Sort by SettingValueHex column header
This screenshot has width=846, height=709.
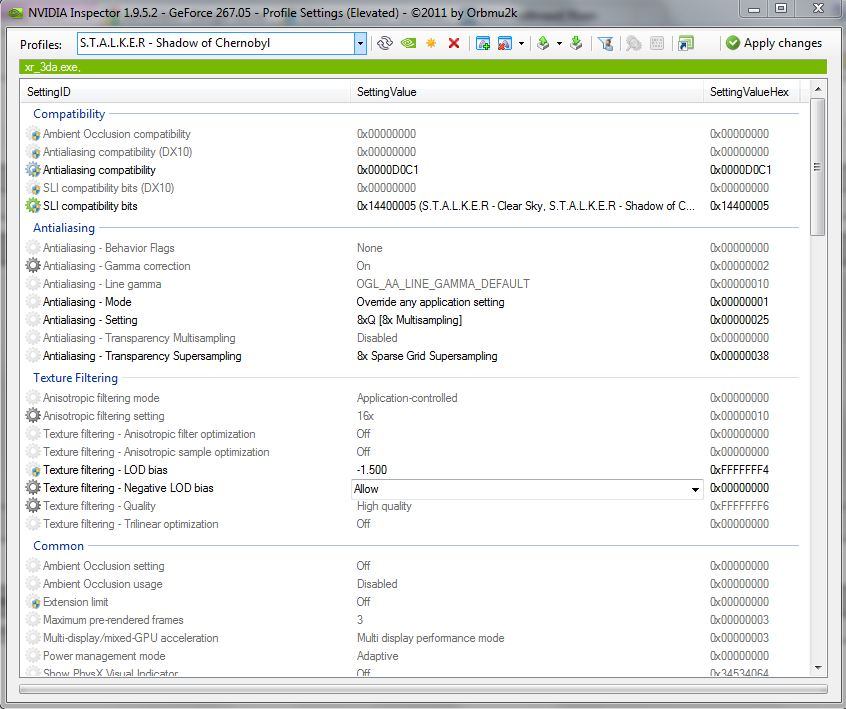click(x=752, y=92)
